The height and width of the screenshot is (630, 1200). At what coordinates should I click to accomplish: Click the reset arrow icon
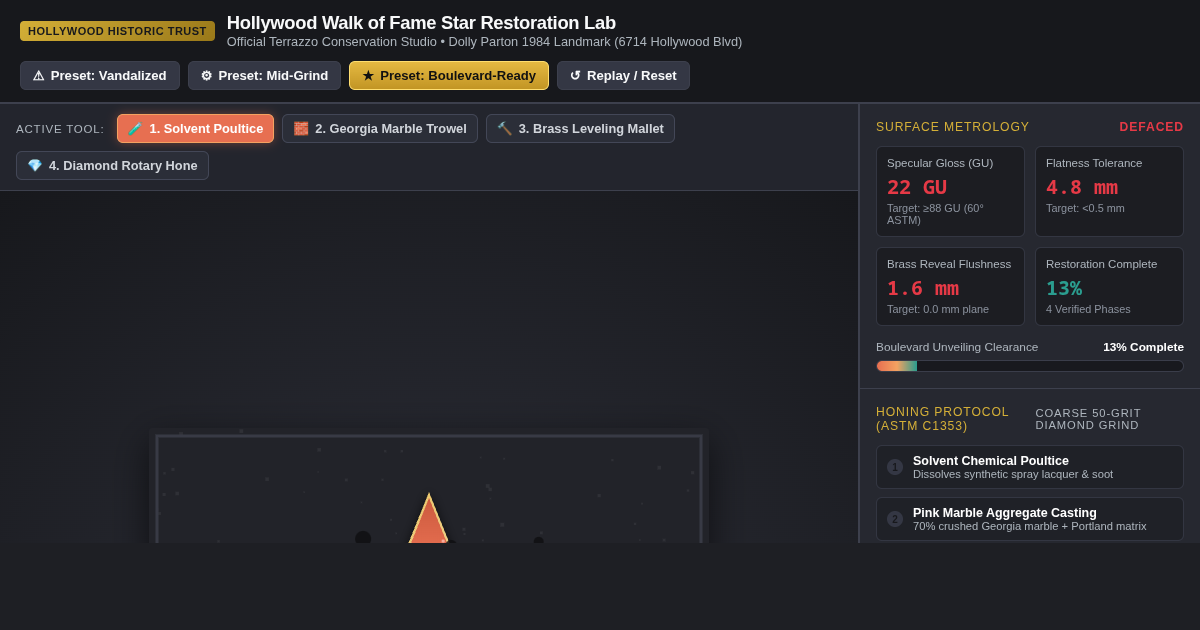(x=576, y=76)
